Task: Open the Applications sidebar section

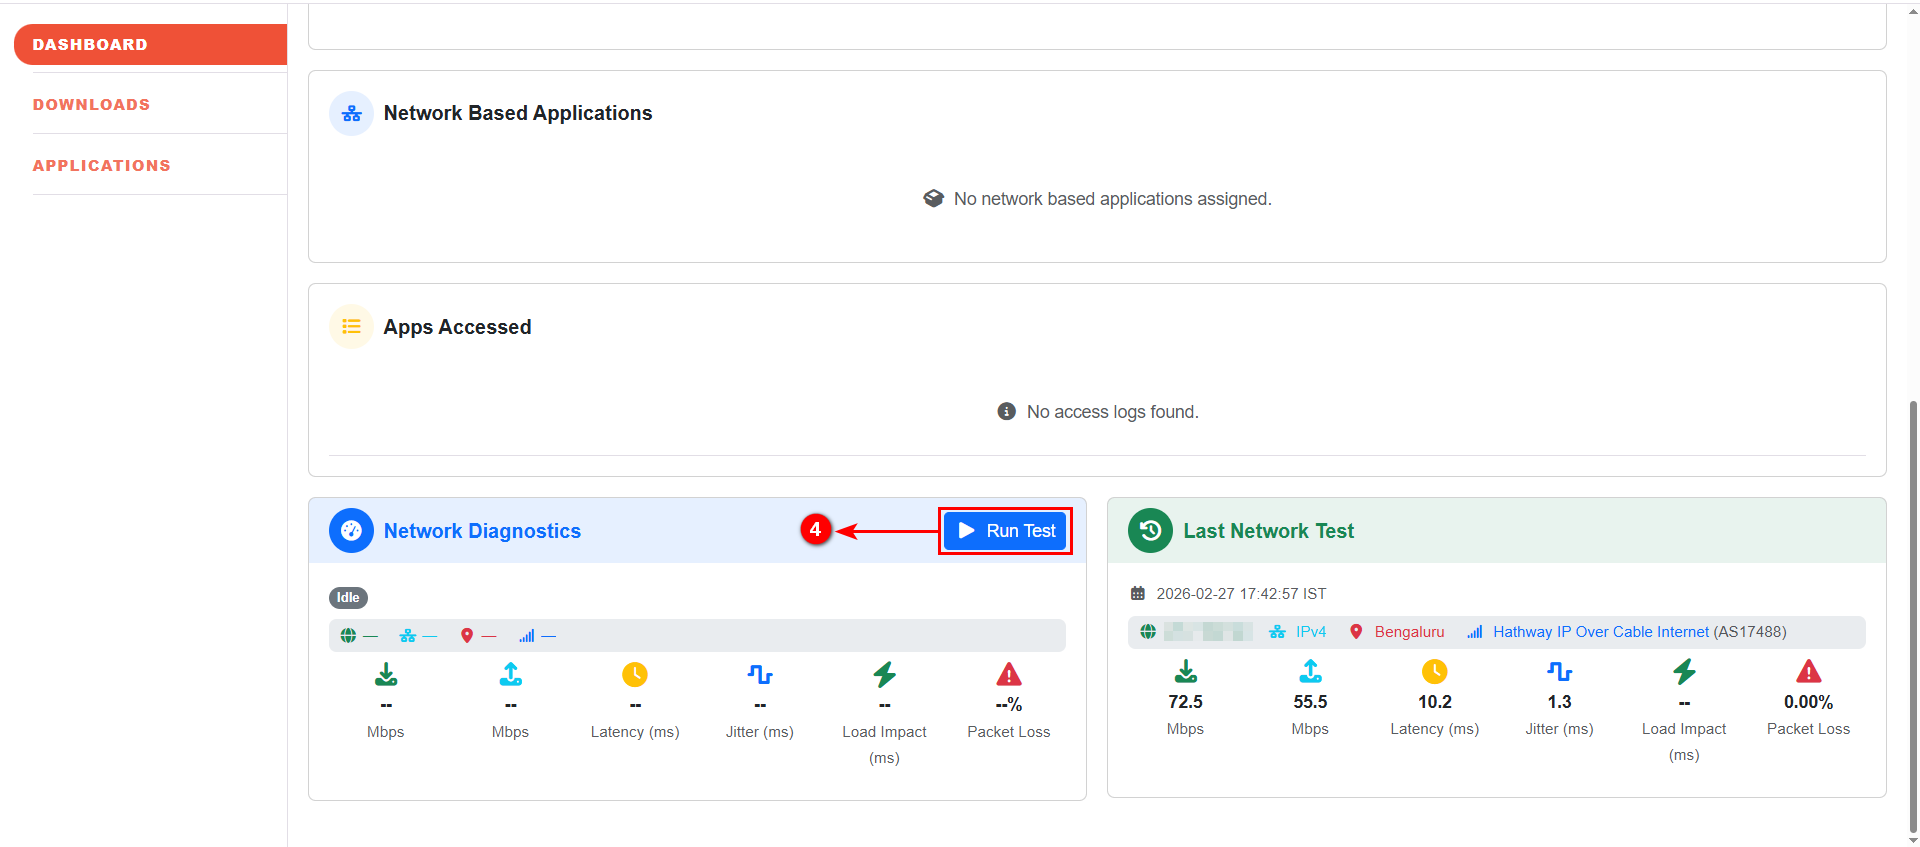Action: pyautogui.click(x=101, y=166)
